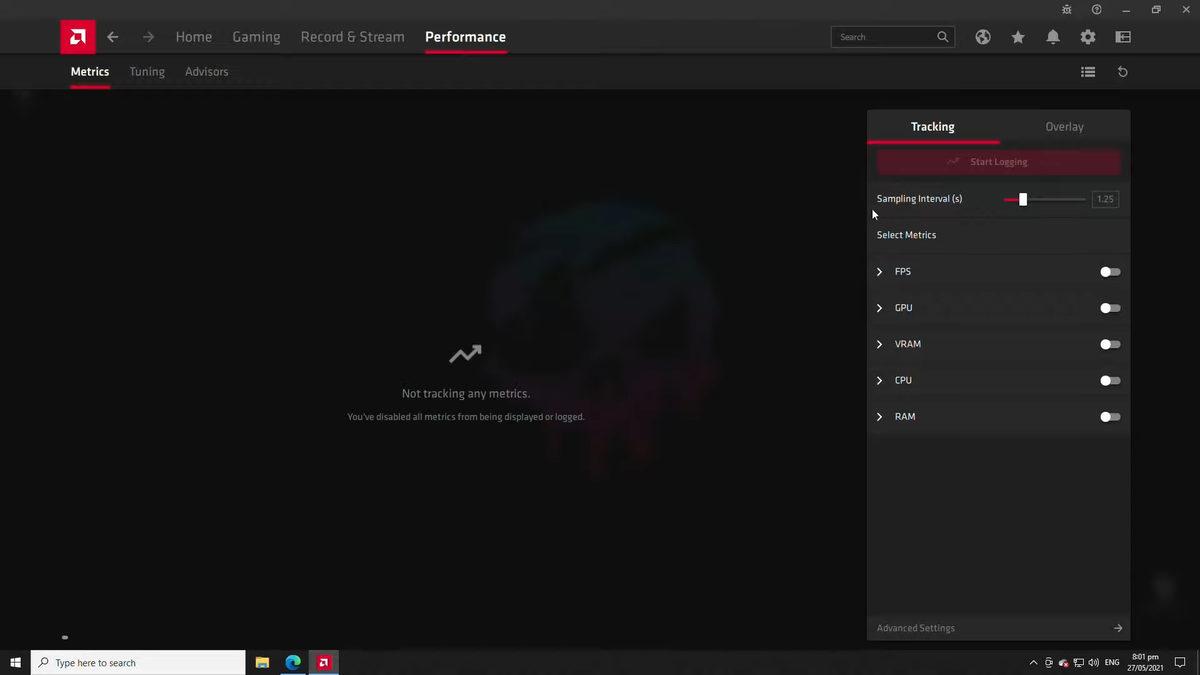This screenshot has width=1200, height=675.
Task: Click the AMD logo home icon
Action: (x=77, y=37)
